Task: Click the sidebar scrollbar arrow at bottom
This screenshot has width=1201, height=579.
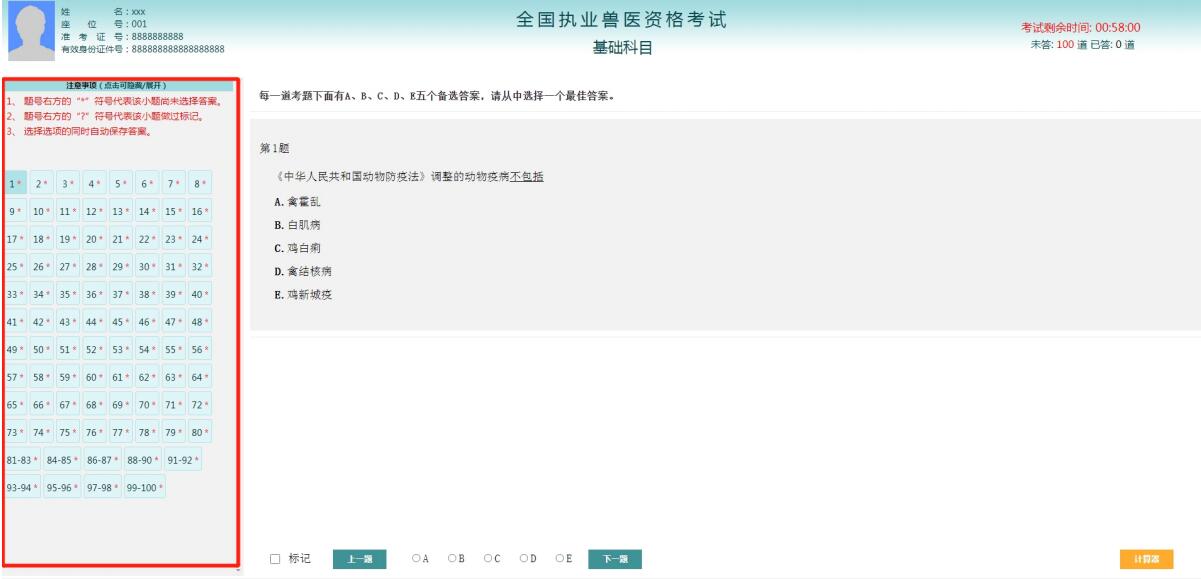Action: click(238, 570)
